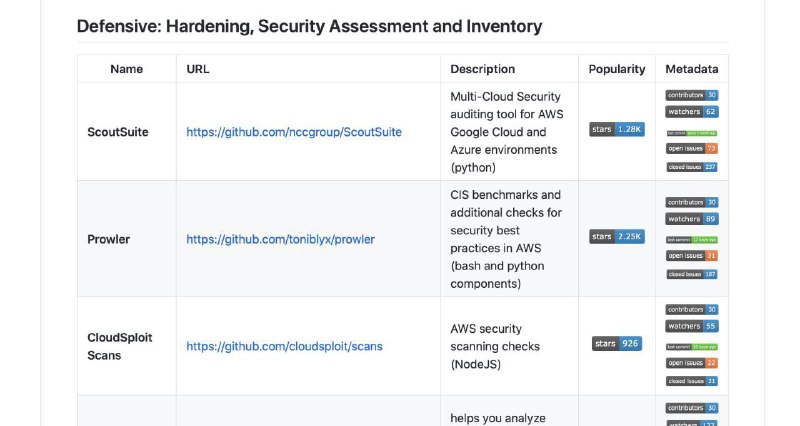Click the Prowler open issues 31 badge
The image size is (800, 426).
tap(692, 256)
